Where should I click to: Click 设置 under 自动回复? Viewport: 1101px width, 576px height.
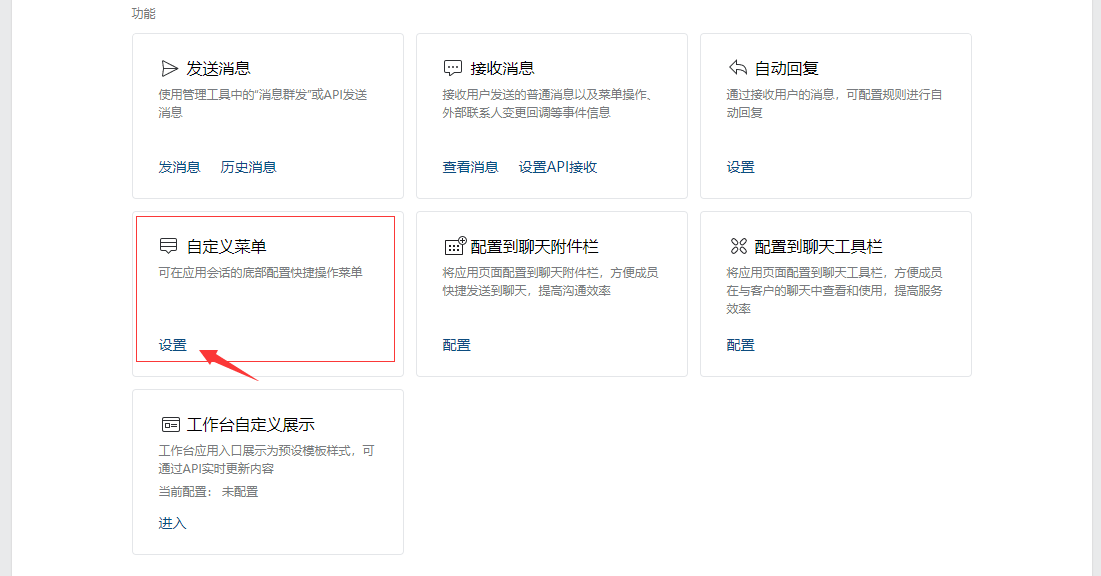click(x=740, y=167)
